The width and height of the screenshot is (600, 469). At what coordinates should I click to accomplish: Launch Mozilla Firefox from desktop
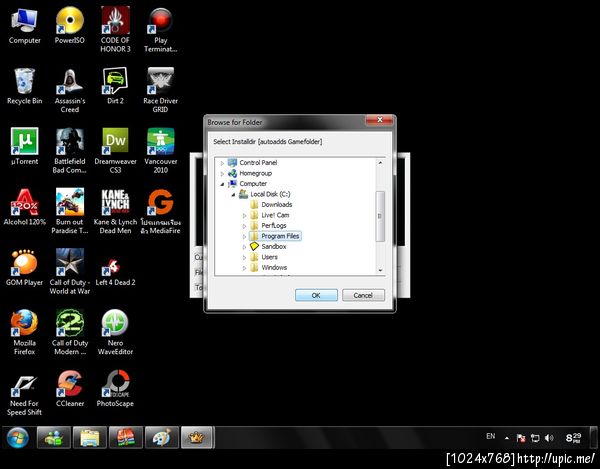coord(24,333)
